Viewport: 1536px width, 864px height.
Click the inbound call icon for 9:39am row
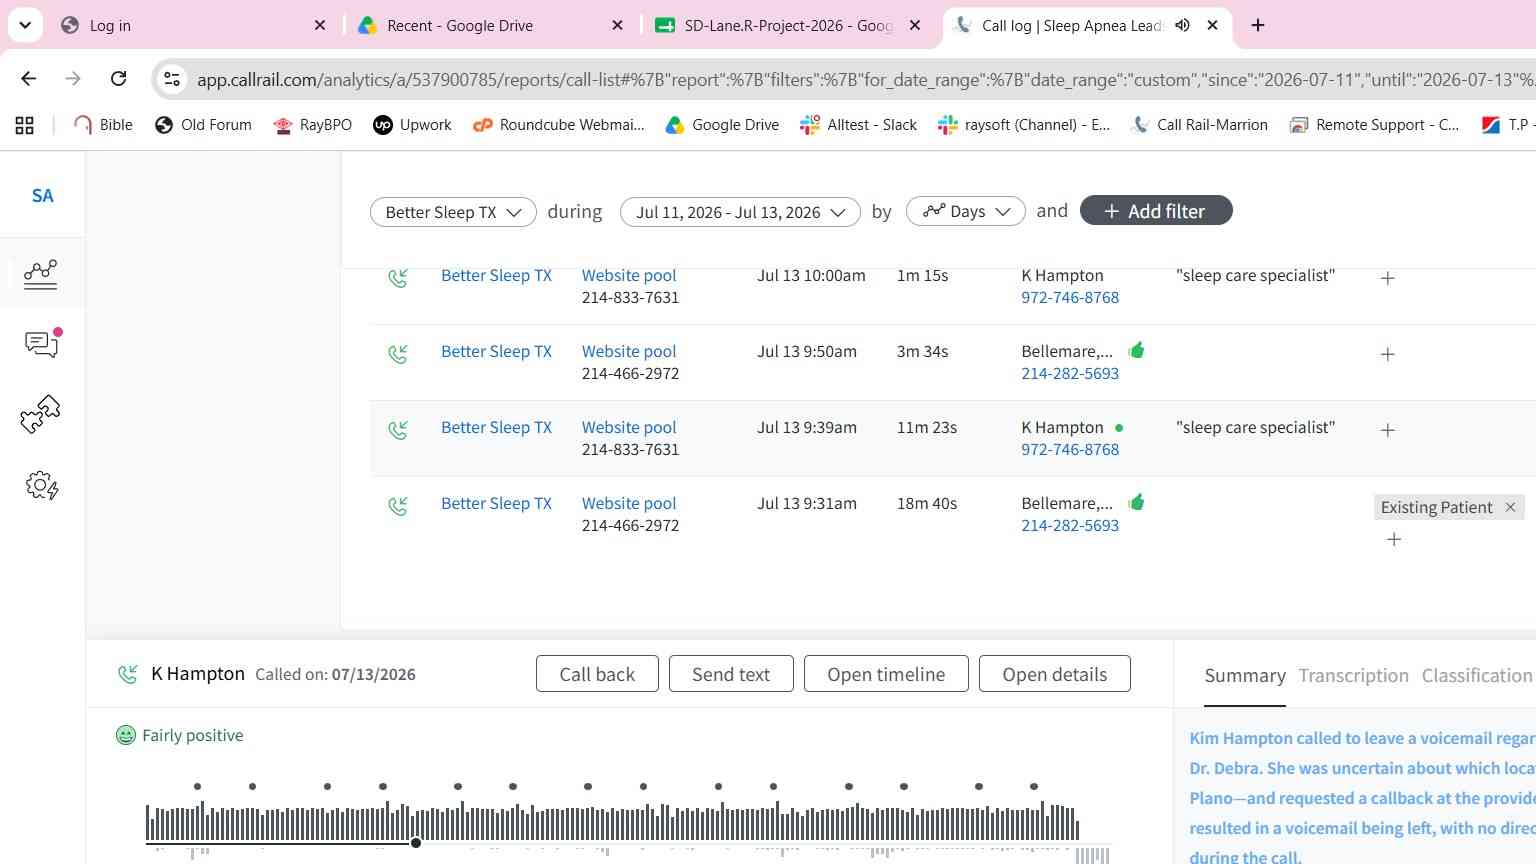(398, 430)
